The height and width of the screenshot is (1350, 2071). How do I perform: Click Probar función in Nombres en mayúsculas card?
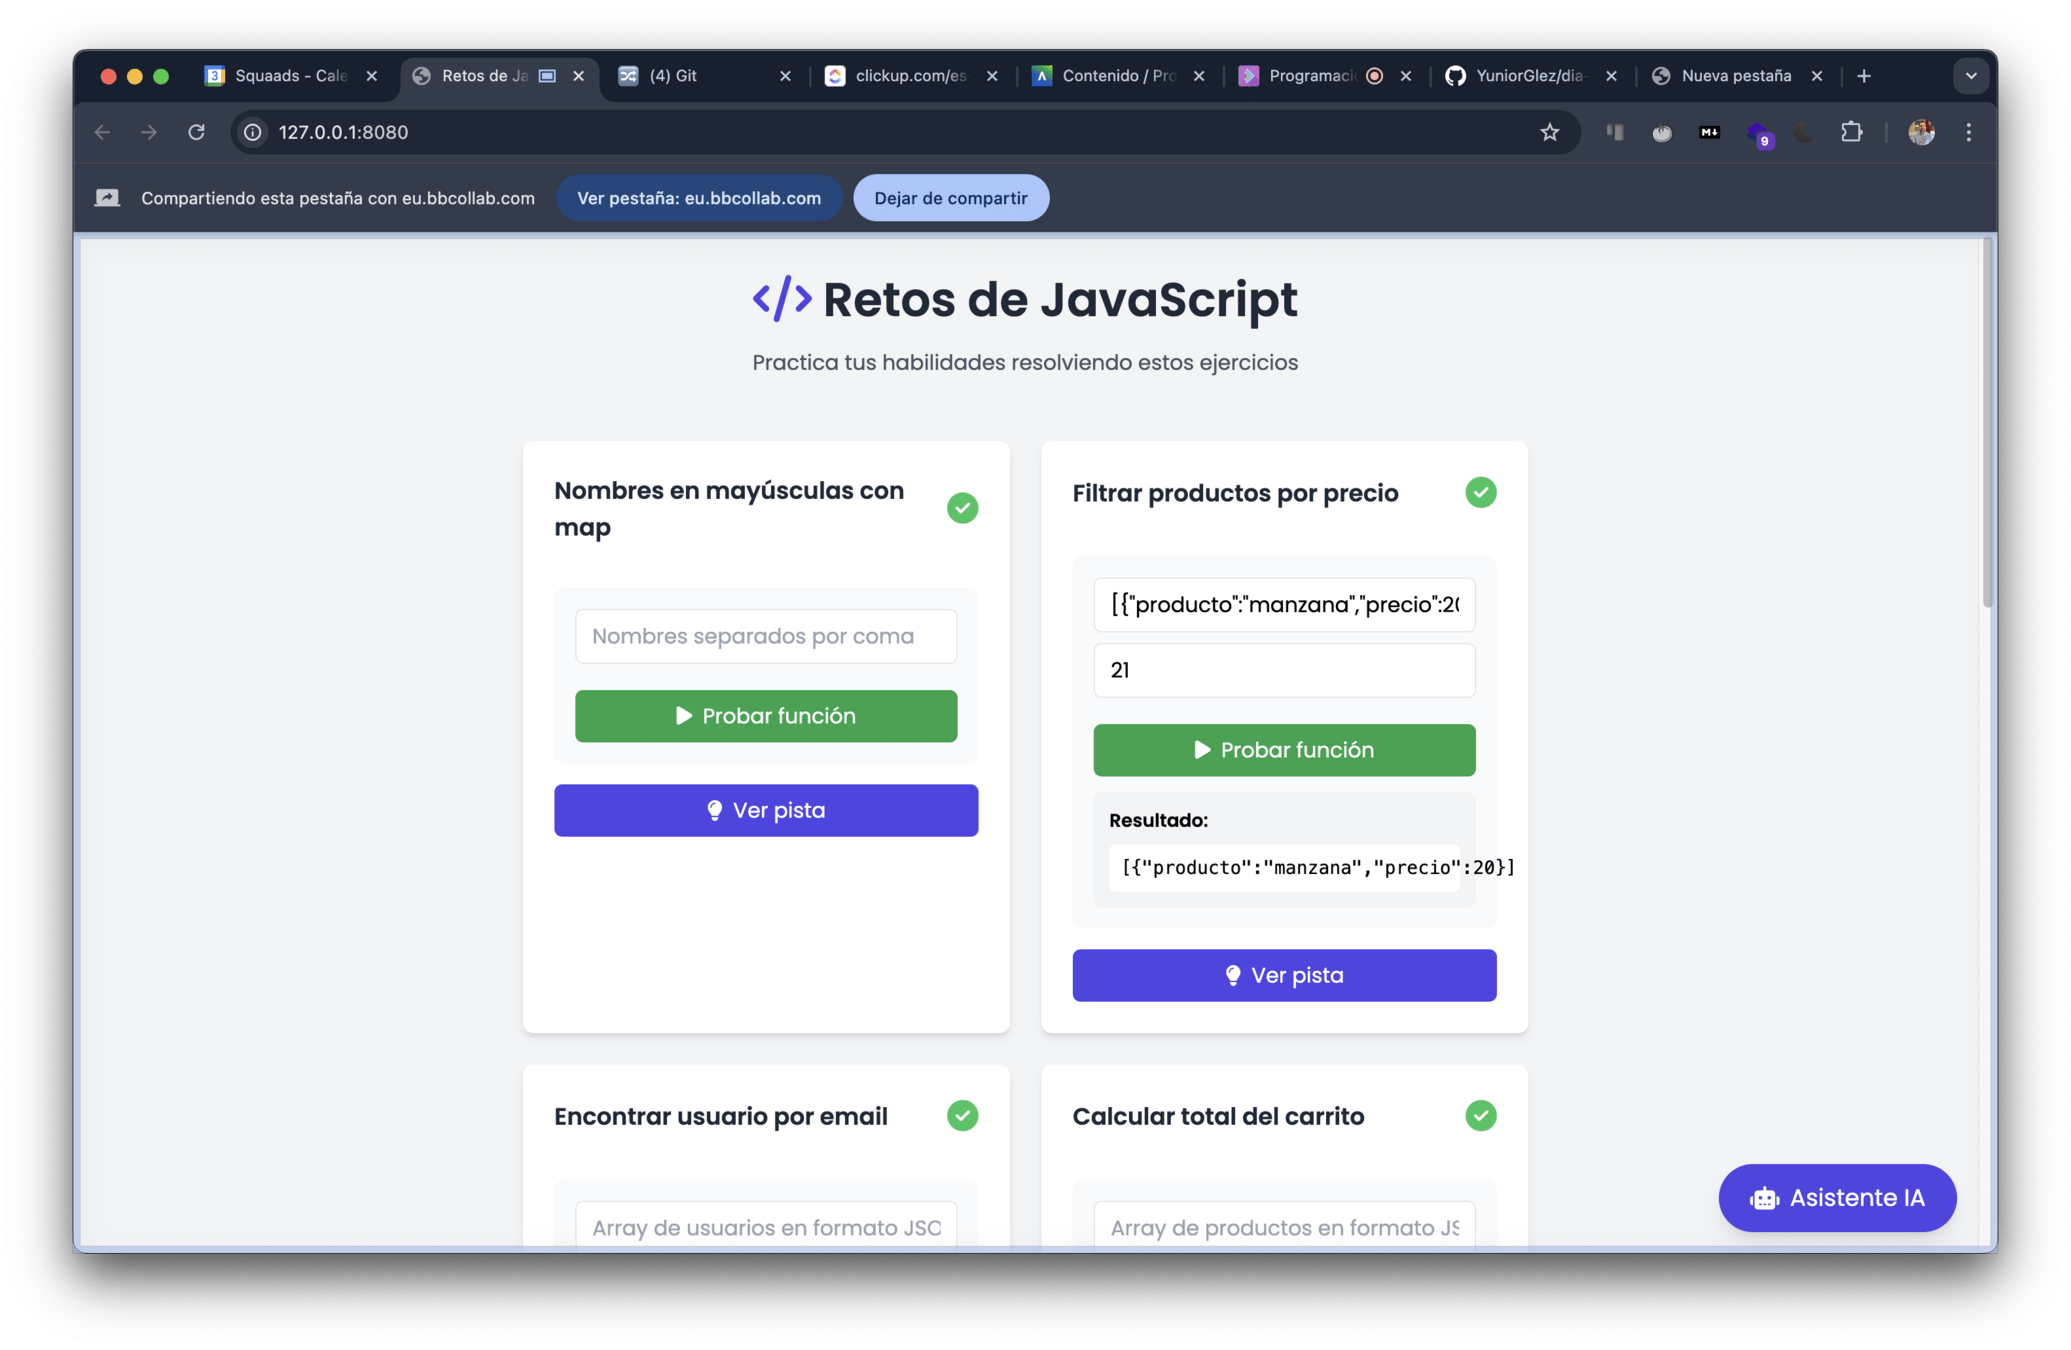point(766,716)
